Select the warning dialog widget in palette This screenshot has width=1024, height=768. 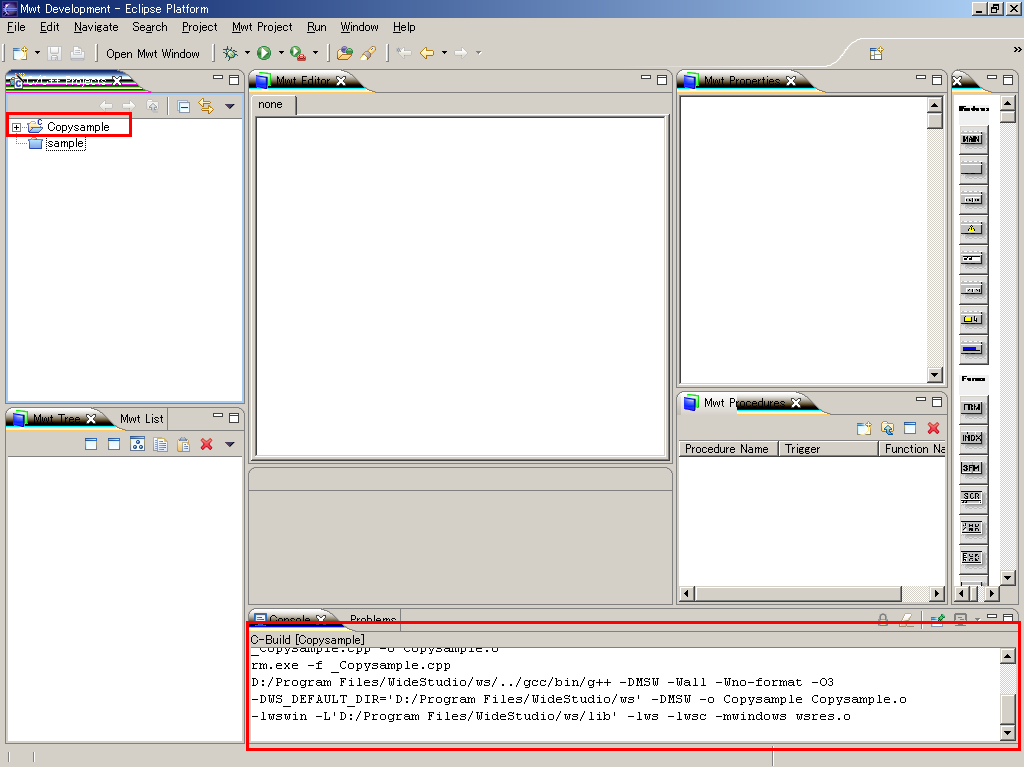tap(972, 229)
